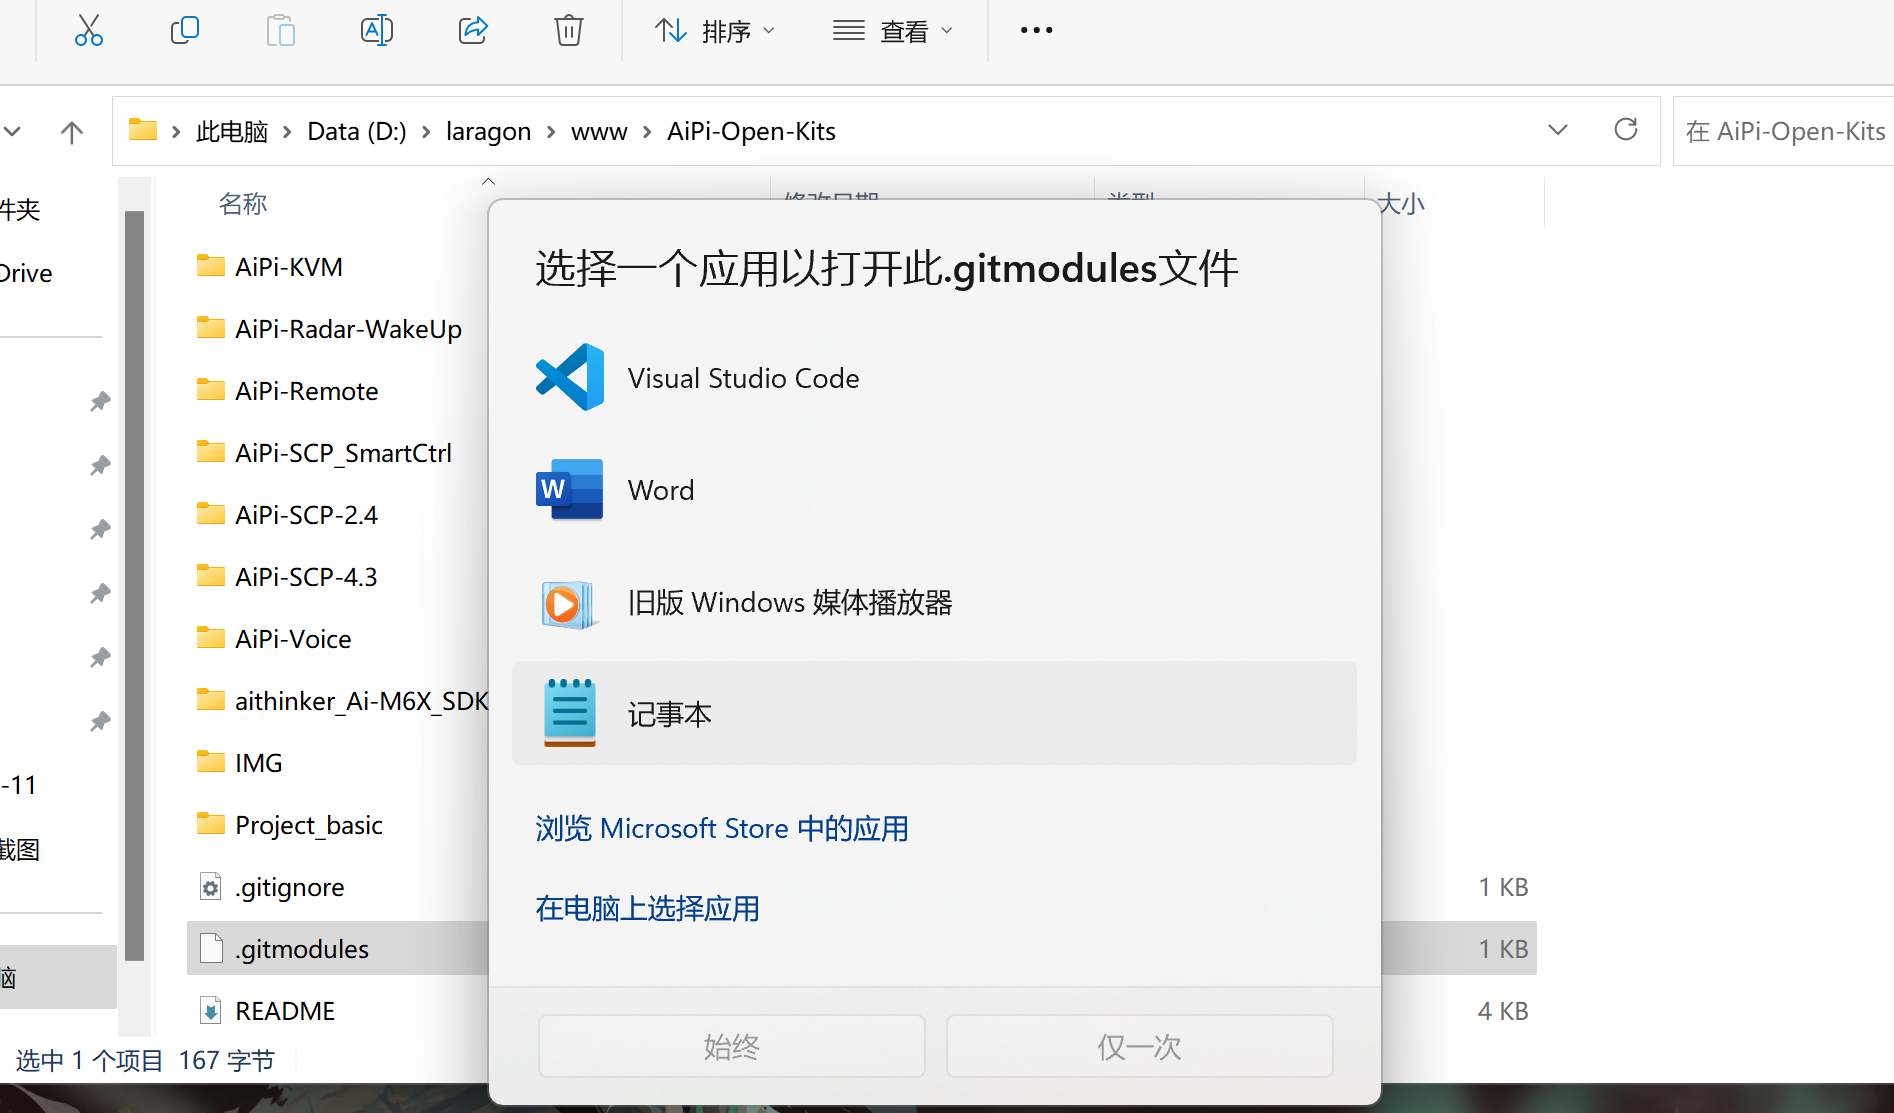Viewport: 1894px width, 1113px height.
Task: Click the Drive item in navigation pane
Action: click(x=26, y=273)
